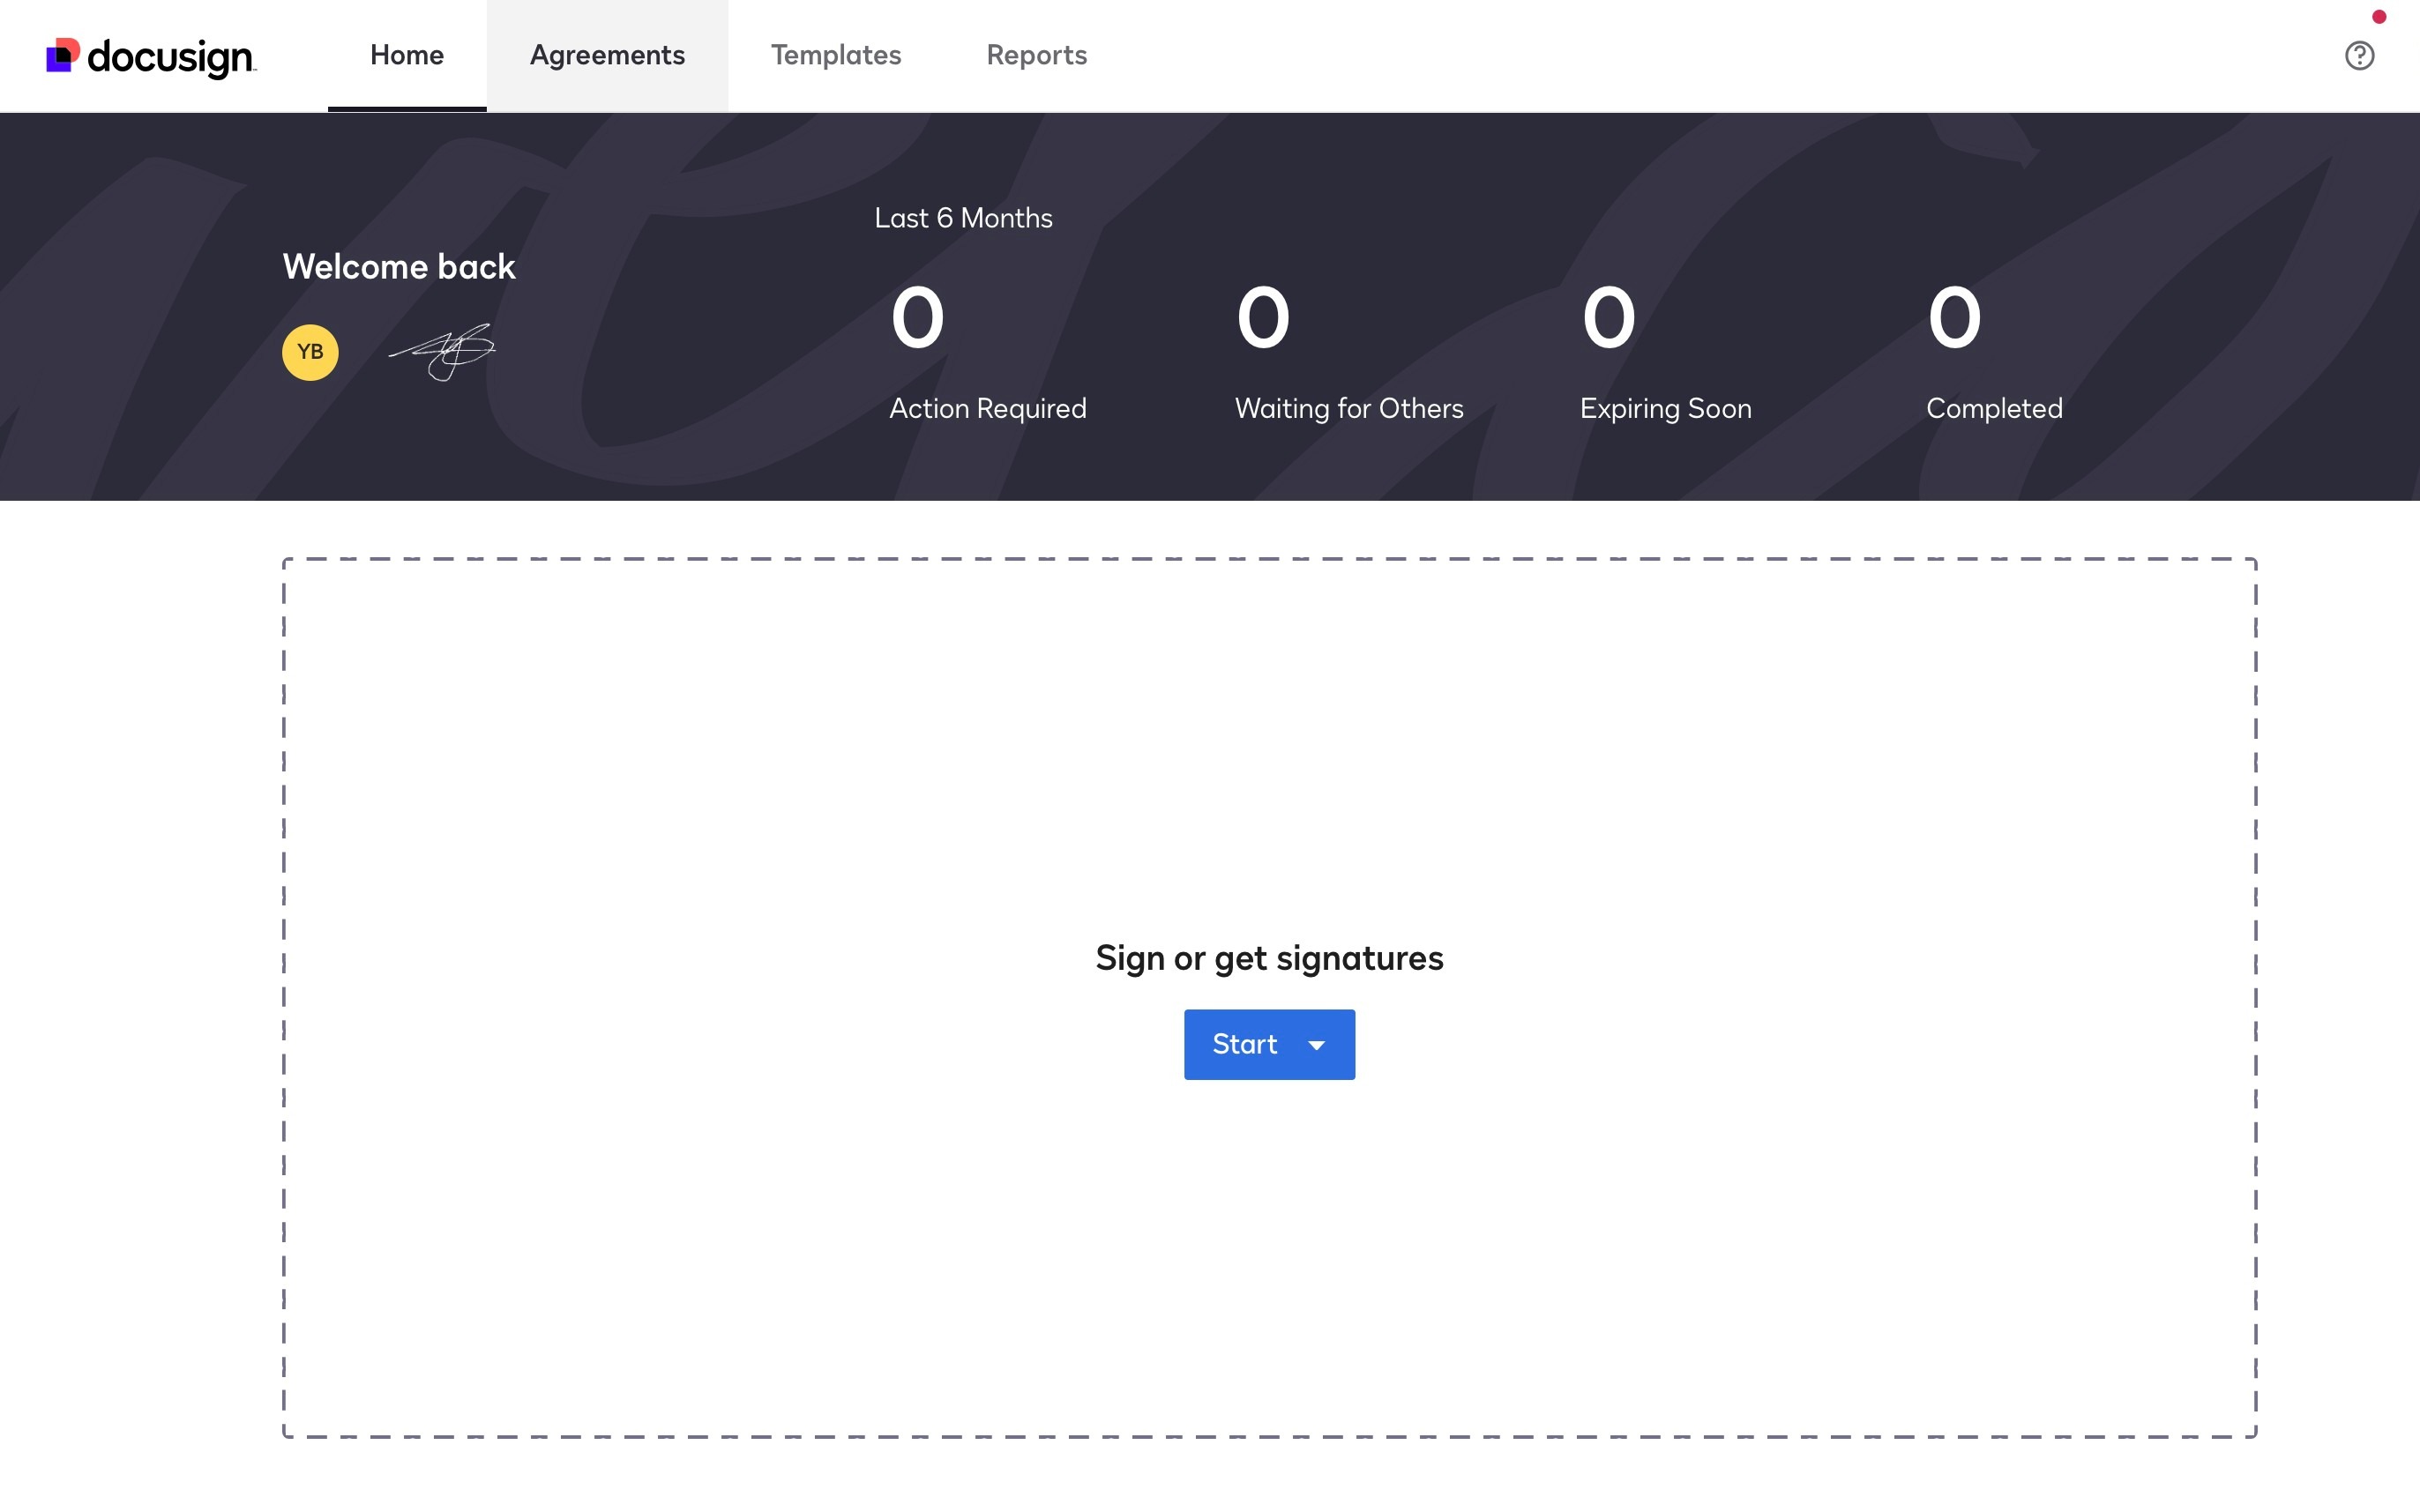Select the Action Required label
This screenshot has height=1512, width=2420.
(x=987, y=408)
